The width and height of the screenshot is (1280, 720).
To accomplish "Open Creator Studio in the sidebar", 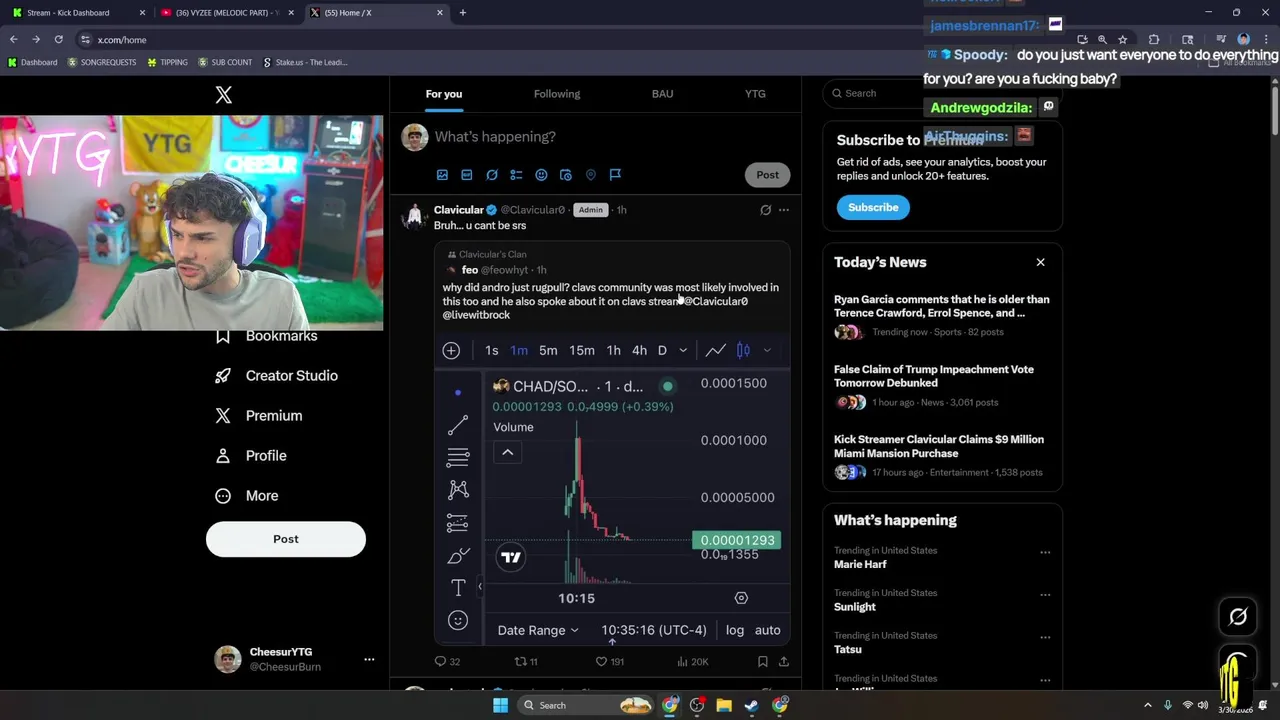I will tap(276, 376).
